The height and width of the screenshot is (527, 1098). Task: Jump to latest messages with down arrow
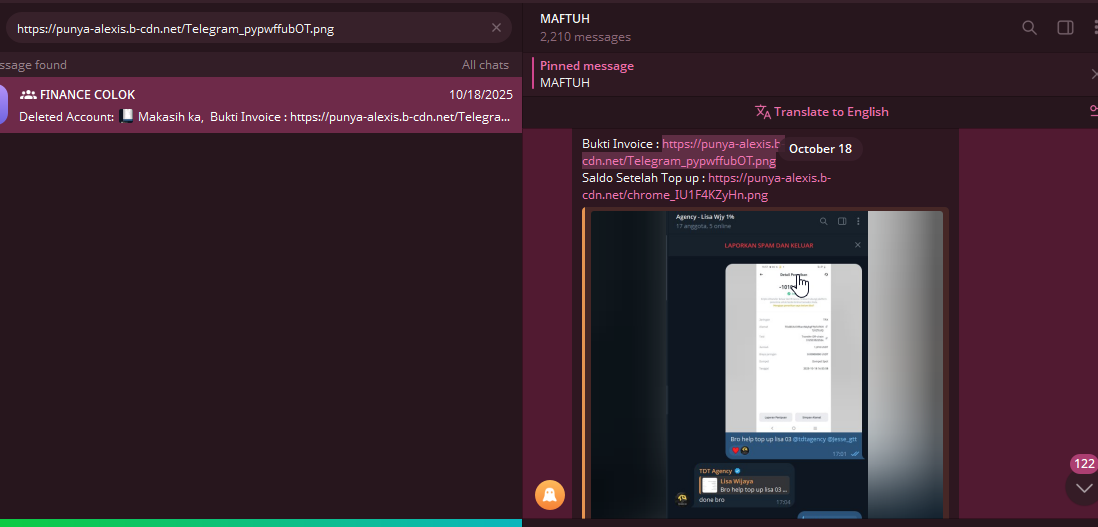(x=1083, y=488)
